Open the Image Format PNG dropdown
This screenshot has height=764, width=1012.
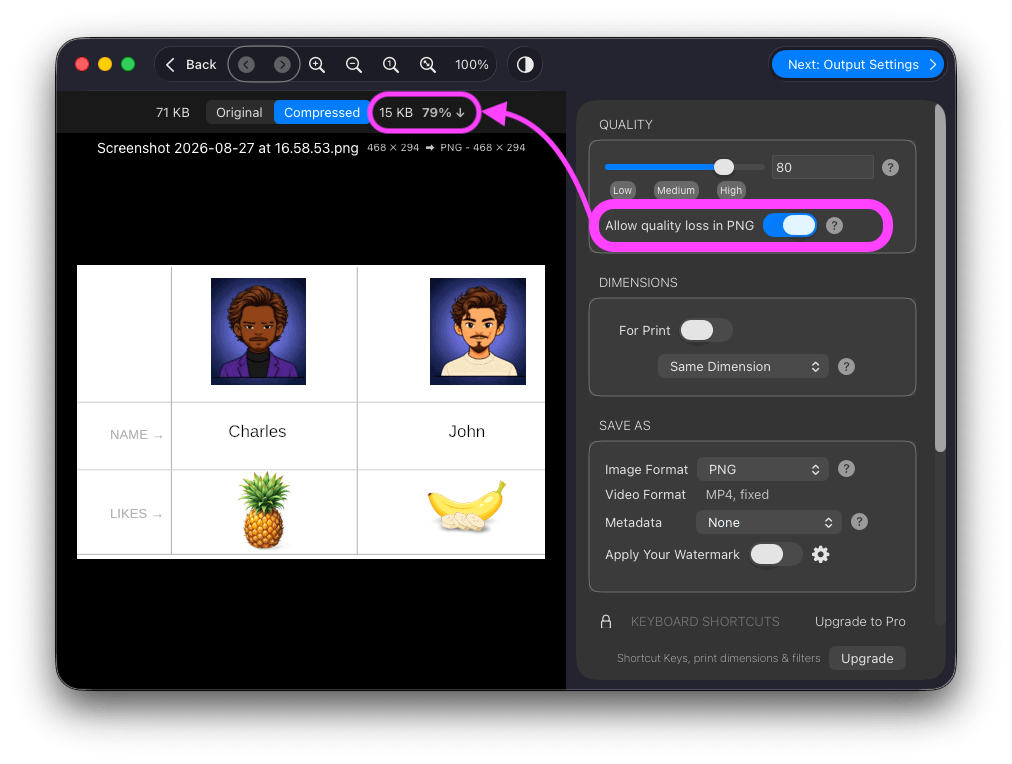[763, 469]
